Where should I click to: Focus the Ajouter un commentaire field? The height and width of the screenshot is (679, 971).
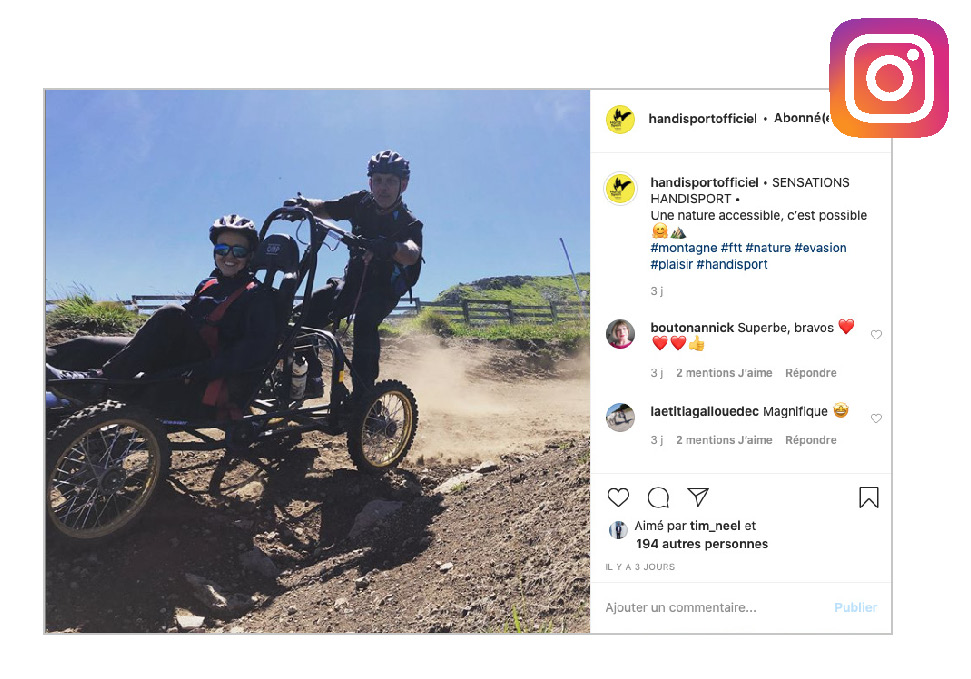(x=712, y=607)
